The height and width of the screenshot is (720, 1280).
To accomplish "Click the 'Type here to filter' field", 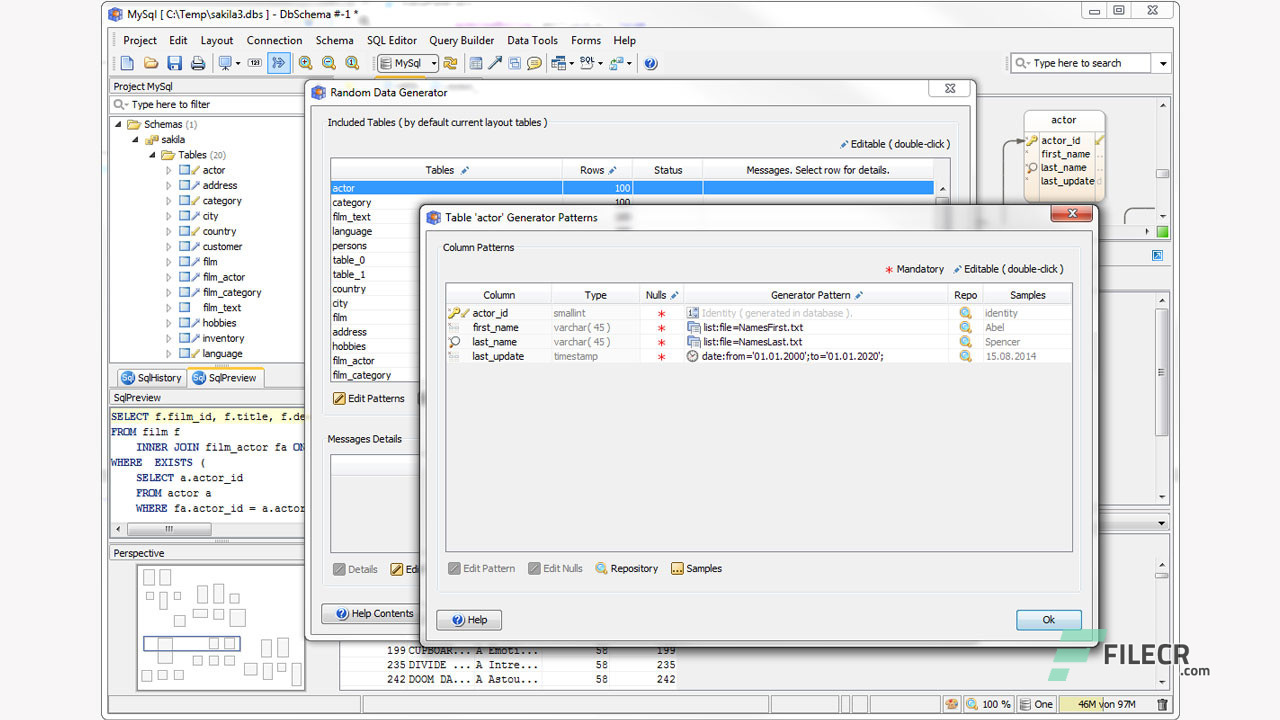I will tap(207, 104).
